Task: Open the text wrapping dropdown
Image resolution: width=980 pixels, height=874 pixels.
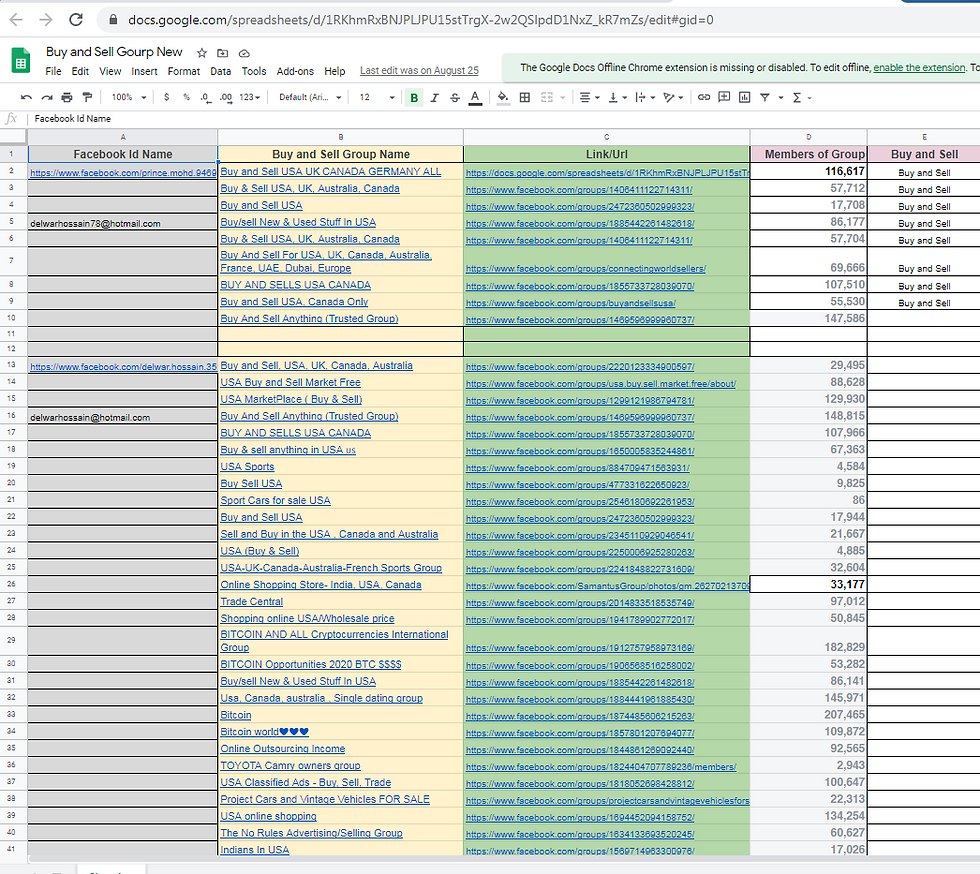Action: pyautogui.click(x=644, y=98)
